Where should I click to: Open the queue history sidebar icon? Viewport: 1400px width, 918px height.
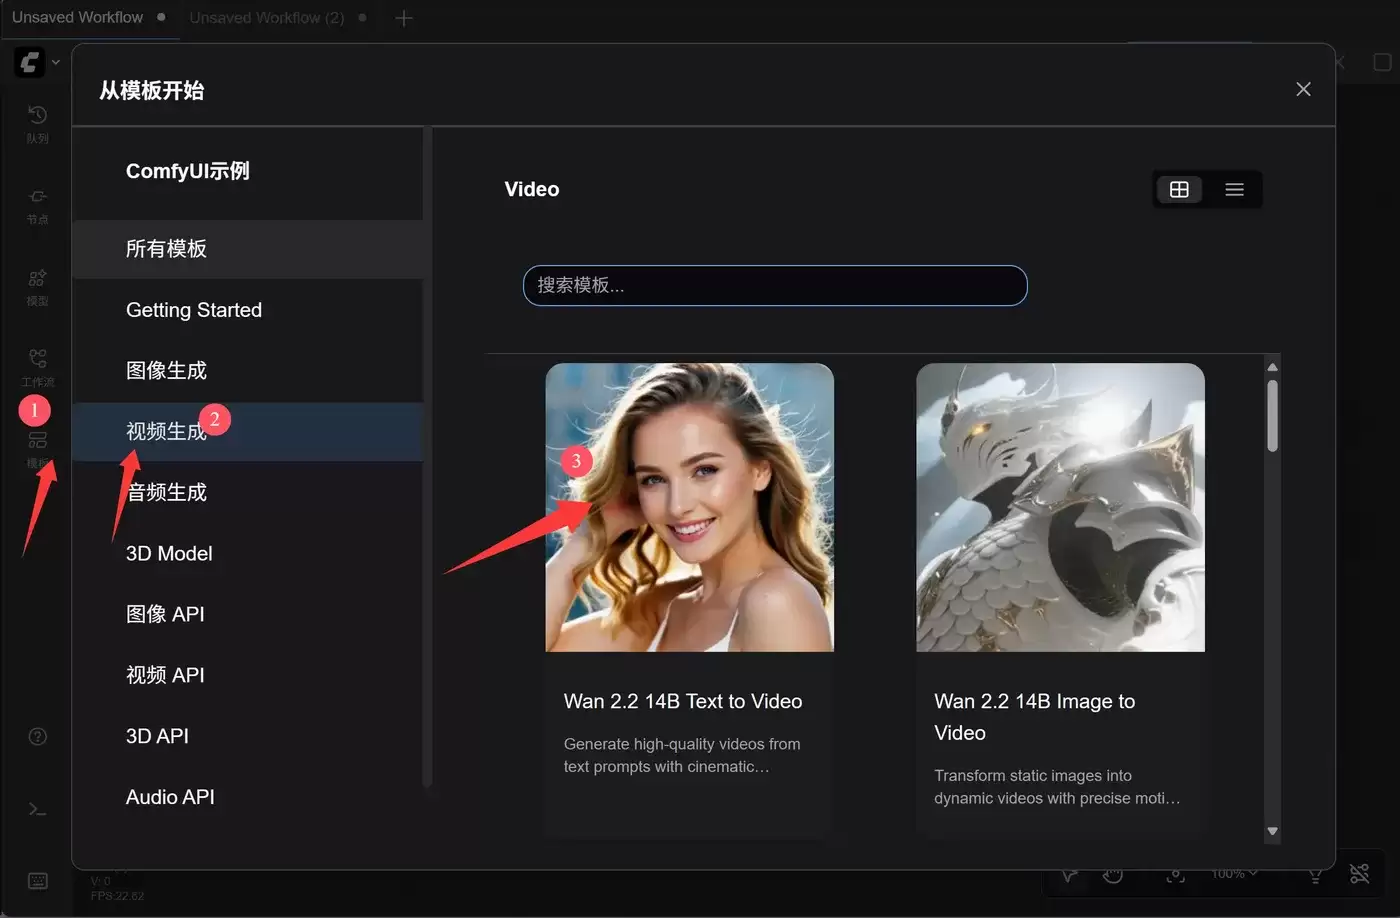37,115
